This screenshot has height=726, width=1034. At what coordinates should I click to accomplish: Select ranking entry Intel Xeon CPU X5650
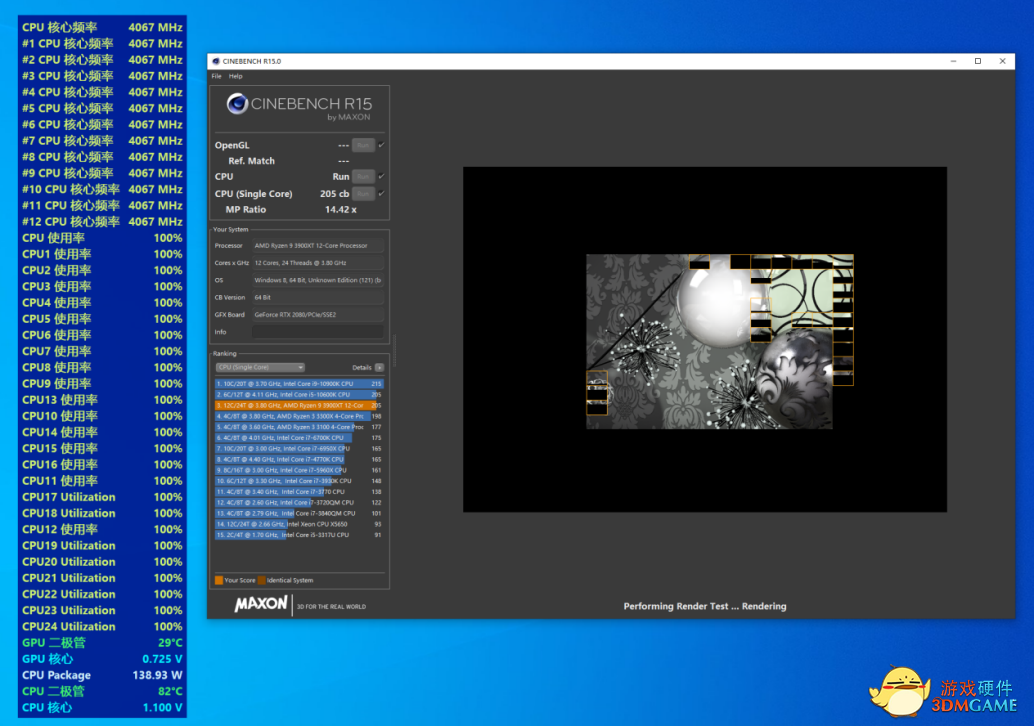[x=299, y=524]
